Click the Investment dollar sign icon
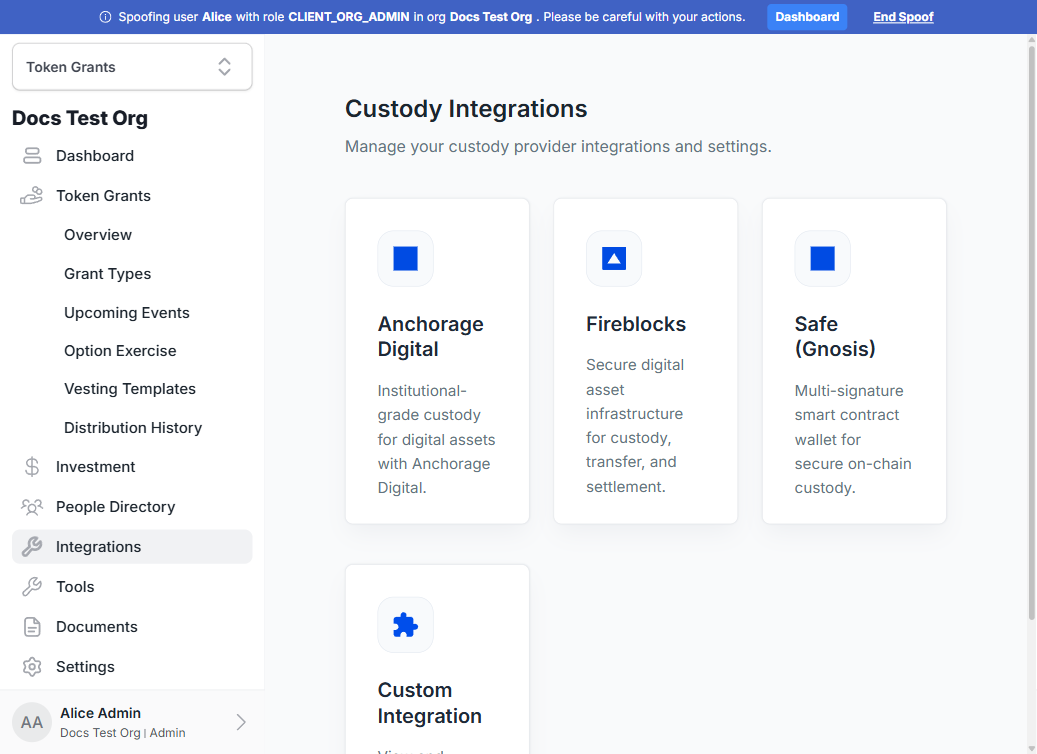 pyautogui.click(x=32, y=467)
